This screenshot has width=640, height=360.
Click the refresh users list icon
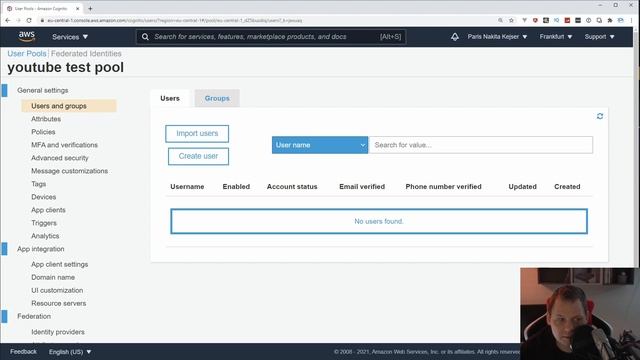(x=600, y=116)
